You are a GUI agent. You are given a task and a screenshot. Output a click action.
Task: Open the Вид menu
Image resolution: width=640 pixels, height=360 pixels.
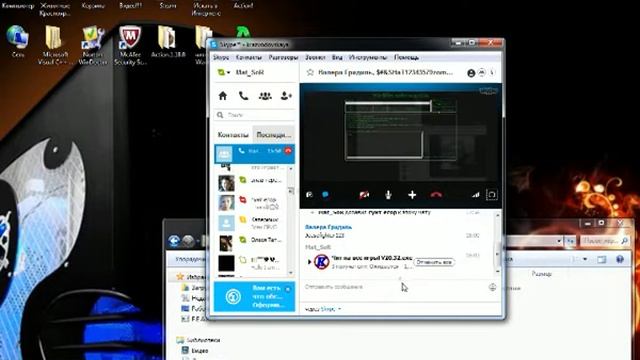coord(337,58)
